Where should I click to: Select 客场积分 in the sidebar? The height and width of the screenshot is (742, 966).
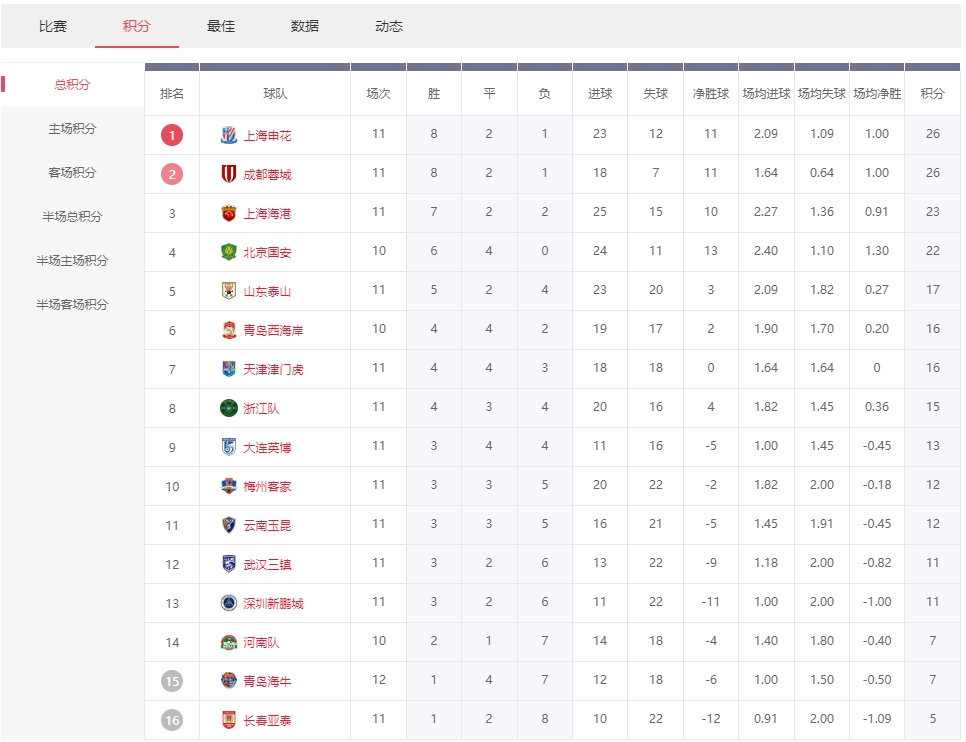[x=72, y=173]
